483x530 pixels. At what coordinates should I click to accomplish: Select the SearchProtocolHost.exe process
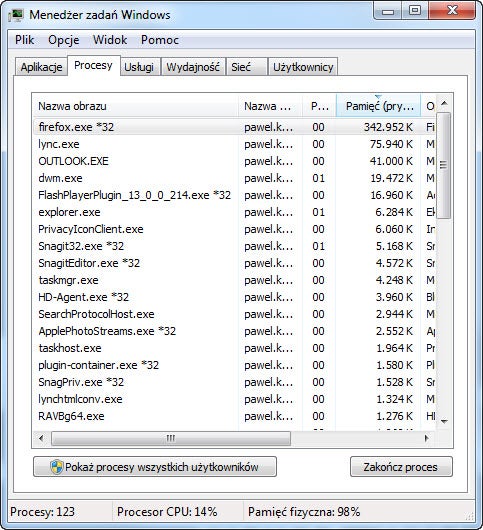point(235,314)
